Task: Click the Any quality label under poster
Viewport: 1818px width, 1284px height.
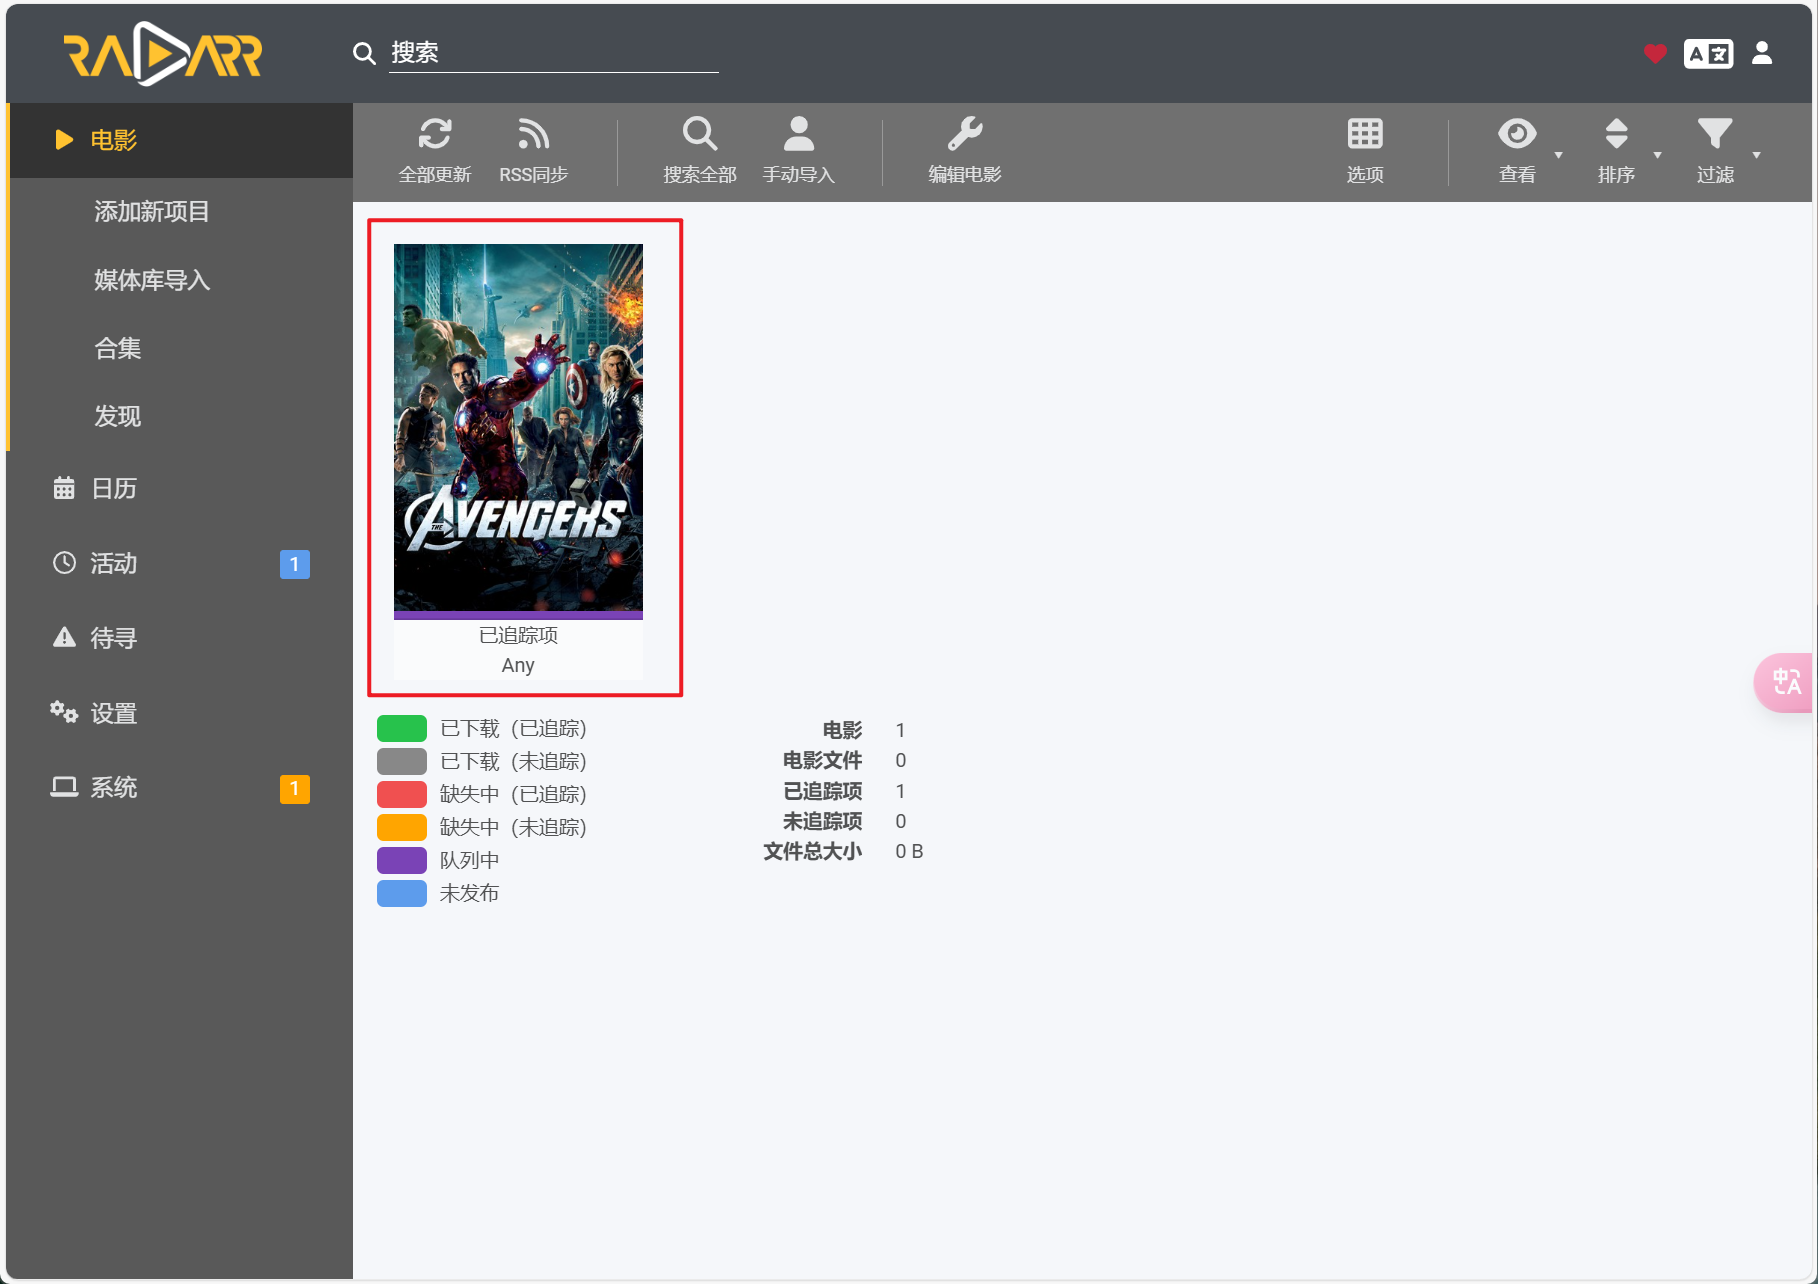Action: (518, 665)
